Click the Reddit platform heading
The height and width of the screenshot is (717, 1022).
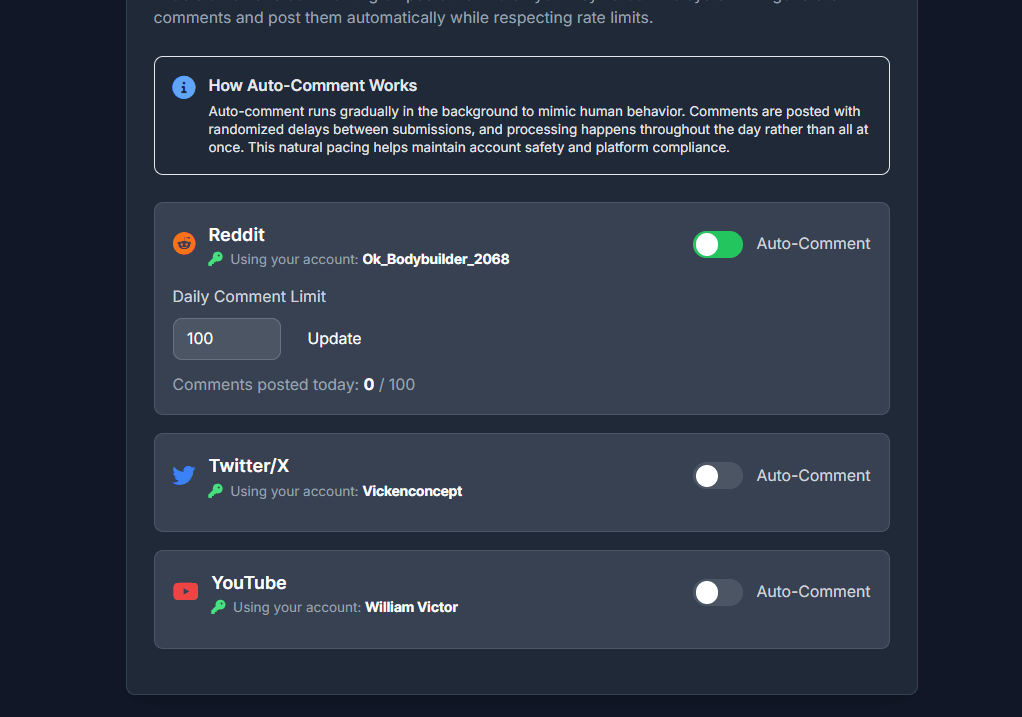[237, 235]
